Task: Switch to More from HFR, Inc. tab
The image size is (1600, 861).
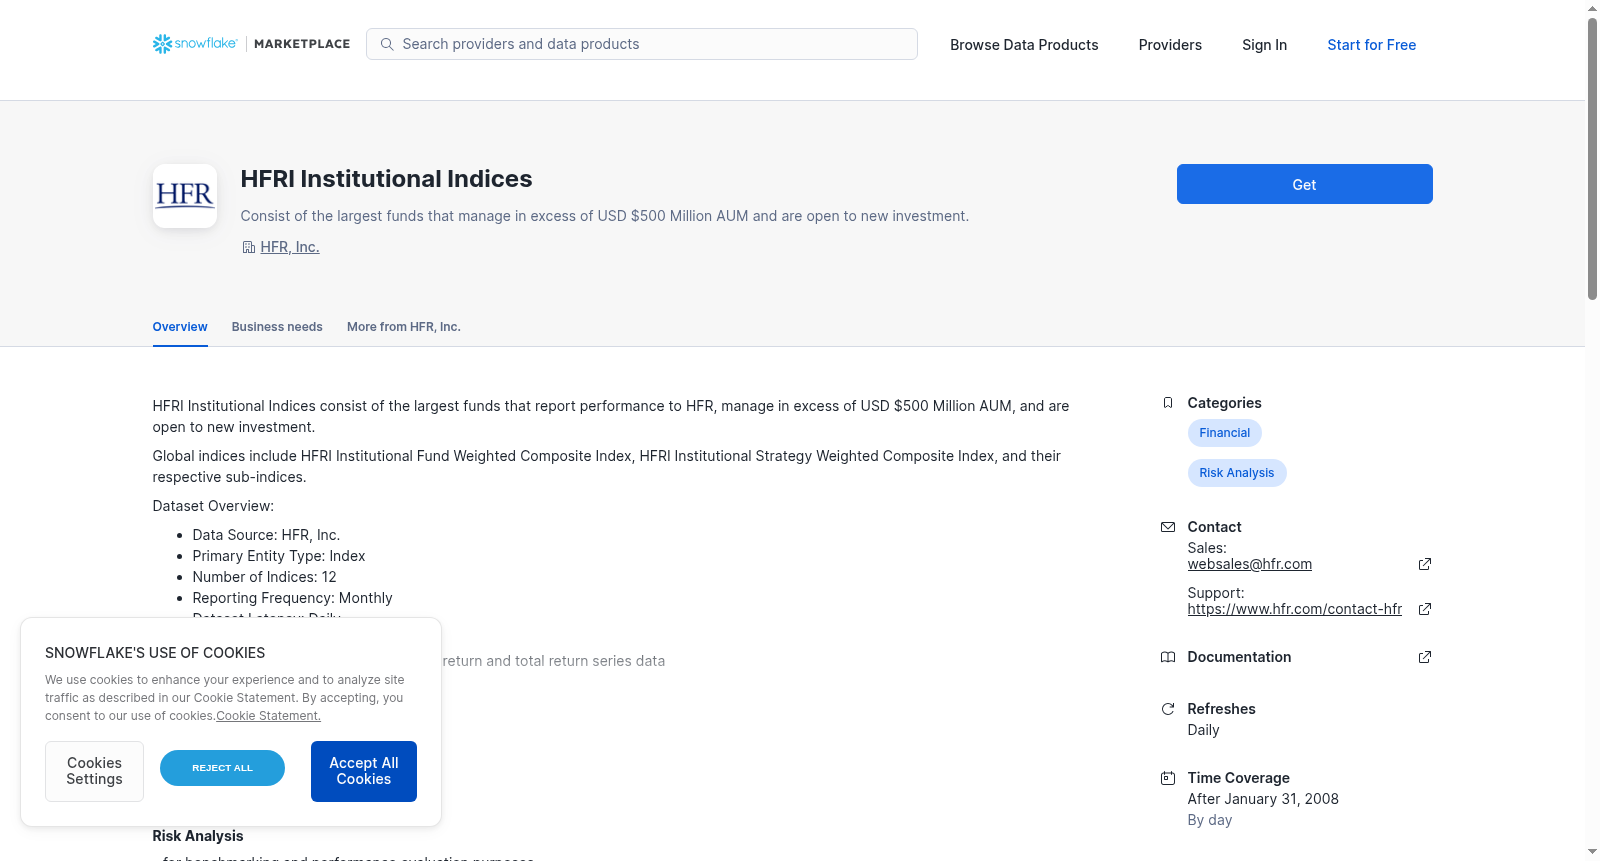Action: point(404,327)
